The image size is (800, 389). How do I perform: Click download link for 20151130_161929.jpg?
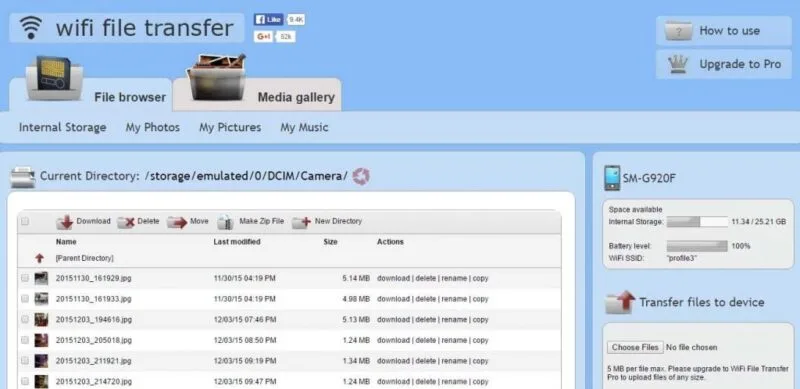[393, 278]
